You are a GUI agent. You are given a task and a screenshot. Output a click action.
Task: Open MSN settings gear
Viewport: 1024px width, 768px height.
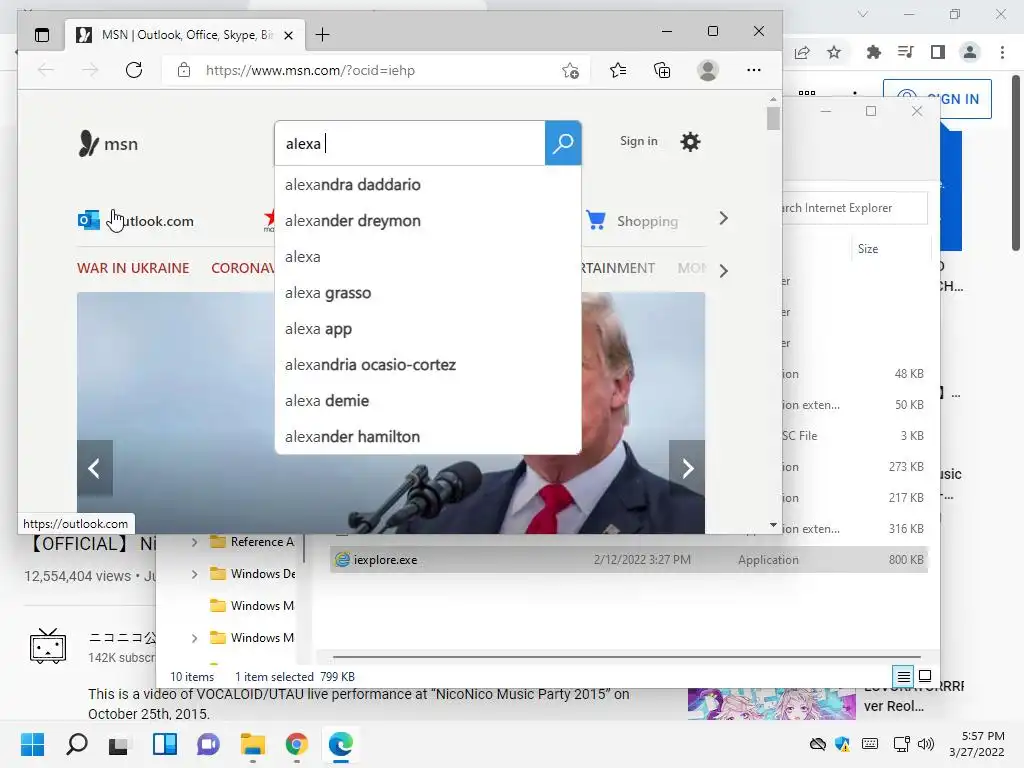690,142
